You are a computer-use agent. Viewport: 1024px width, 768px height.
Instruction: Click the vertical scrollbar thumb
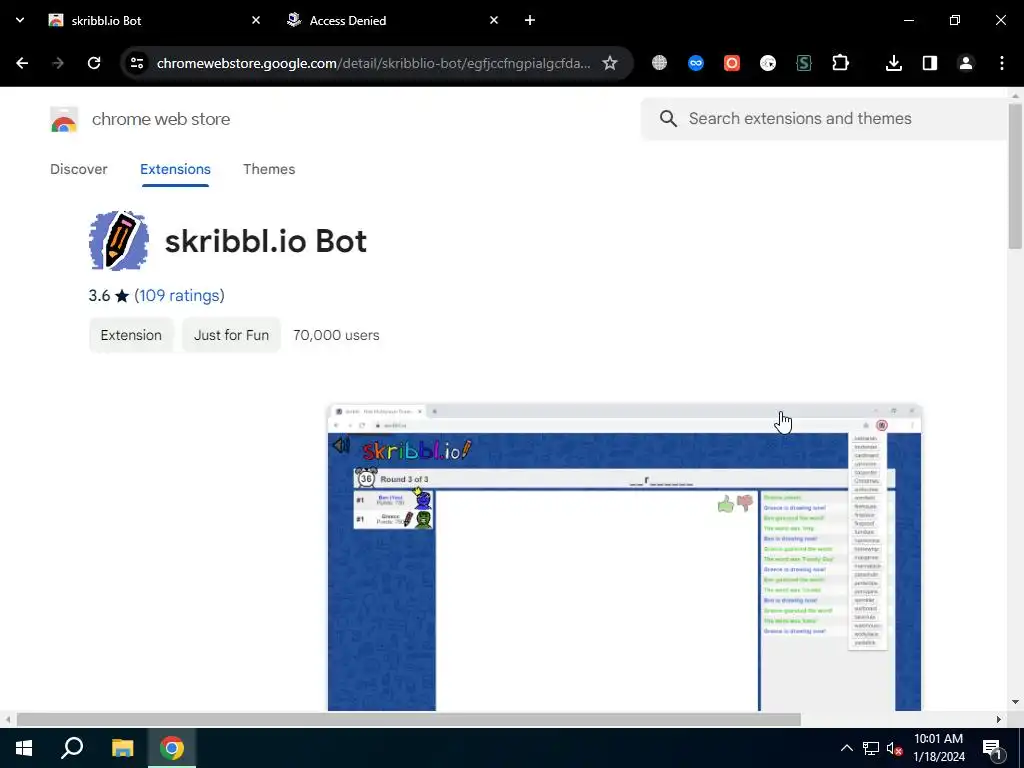click(x=1015, y=176)
